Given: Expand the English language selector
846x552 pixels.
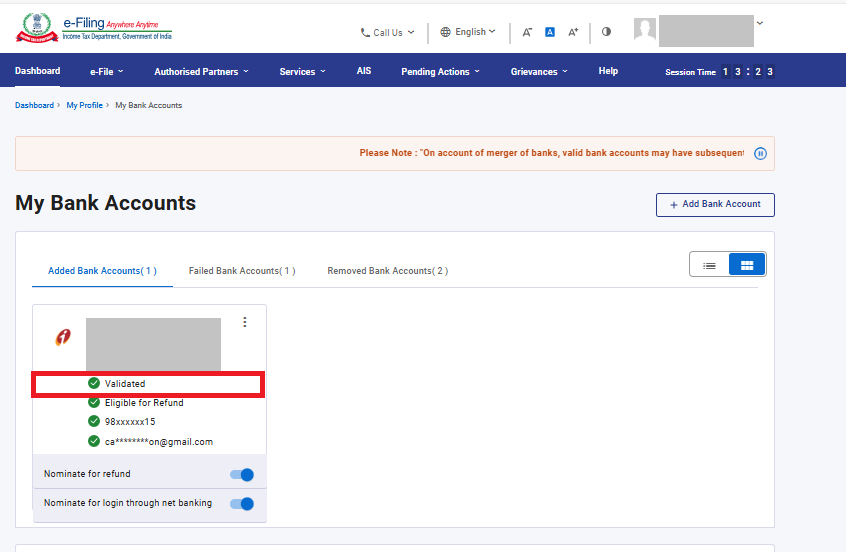Looking at the screenshot, I should (x=468, y=32).
